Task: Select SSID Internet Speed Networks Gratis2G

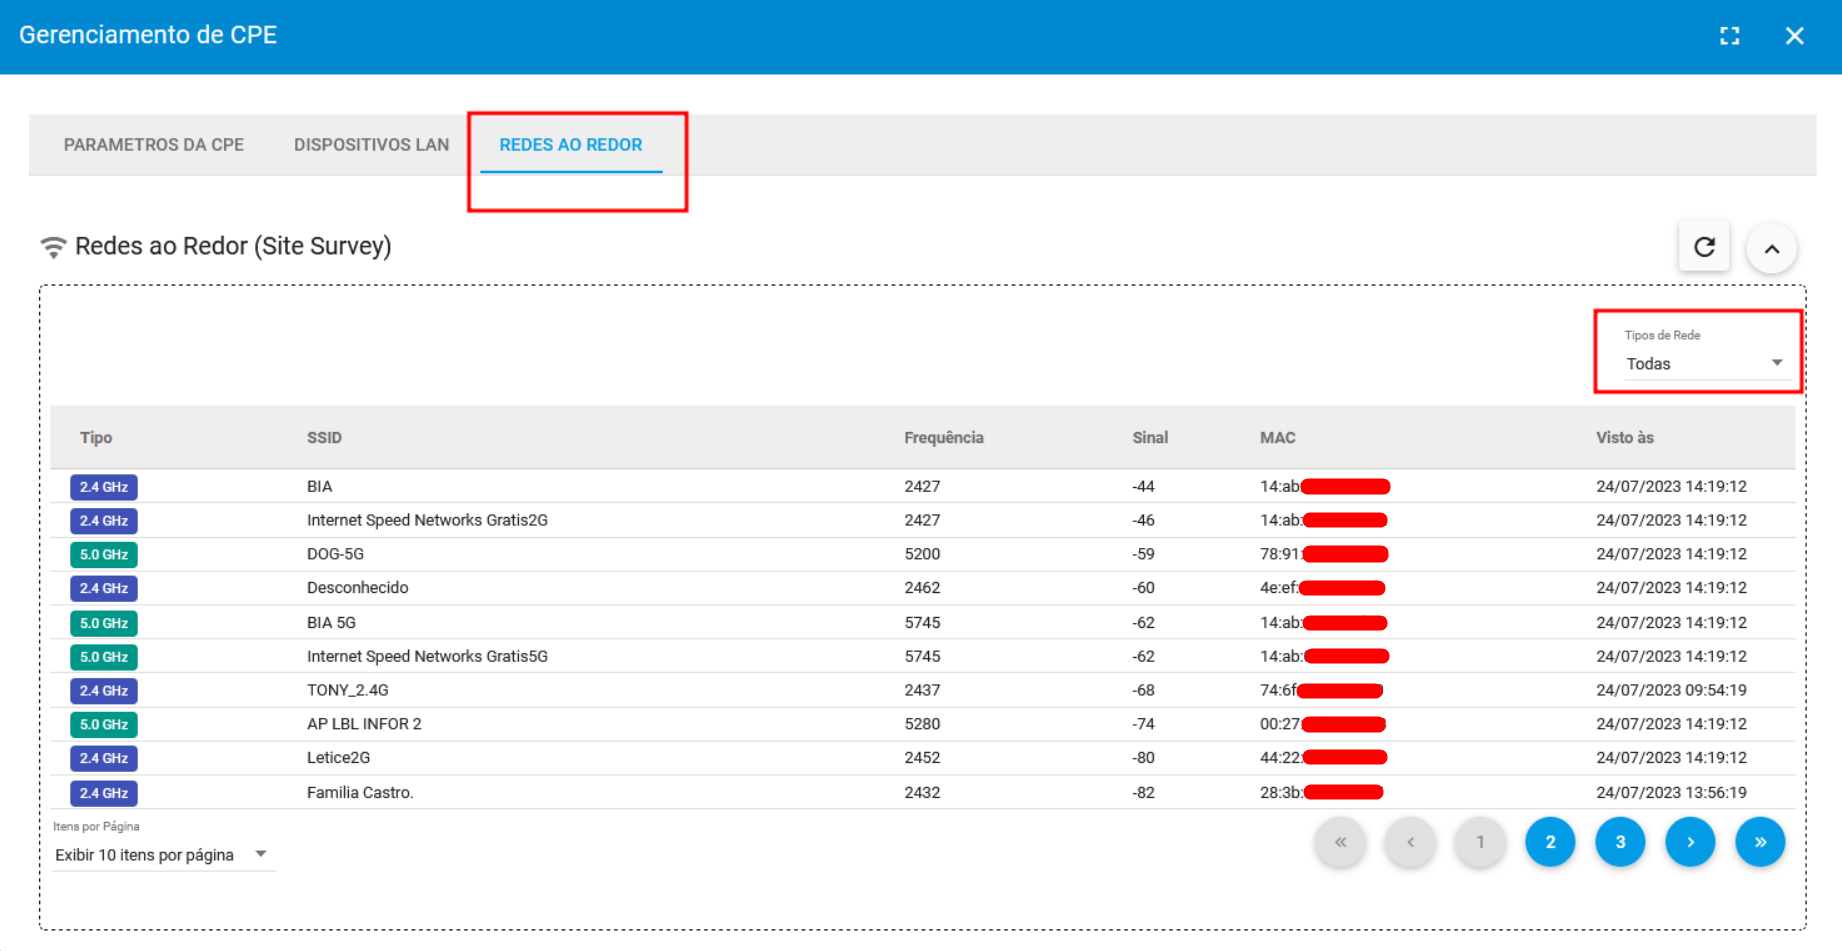Action: pyautogui.click(x=427, y=520)
